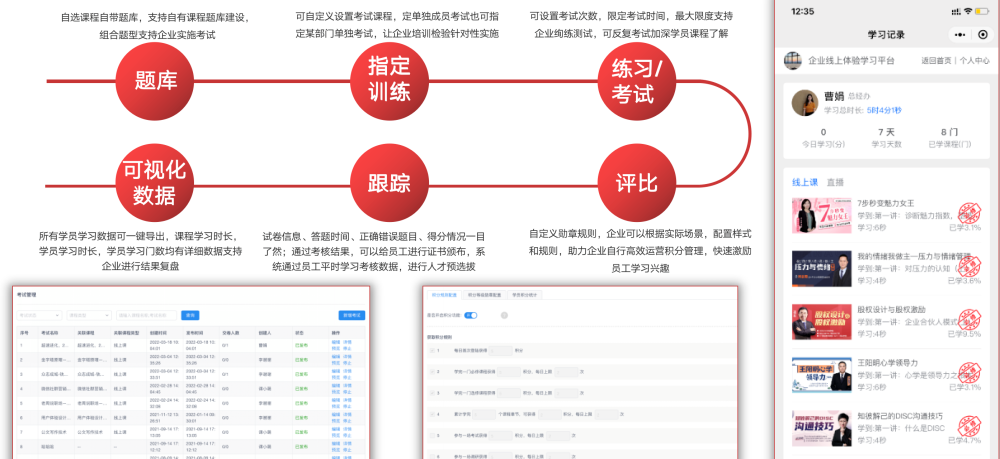Open the 压力与情绪管理 course thumbnail
This screenshot has width=1000, height=459.
[821, 268]
